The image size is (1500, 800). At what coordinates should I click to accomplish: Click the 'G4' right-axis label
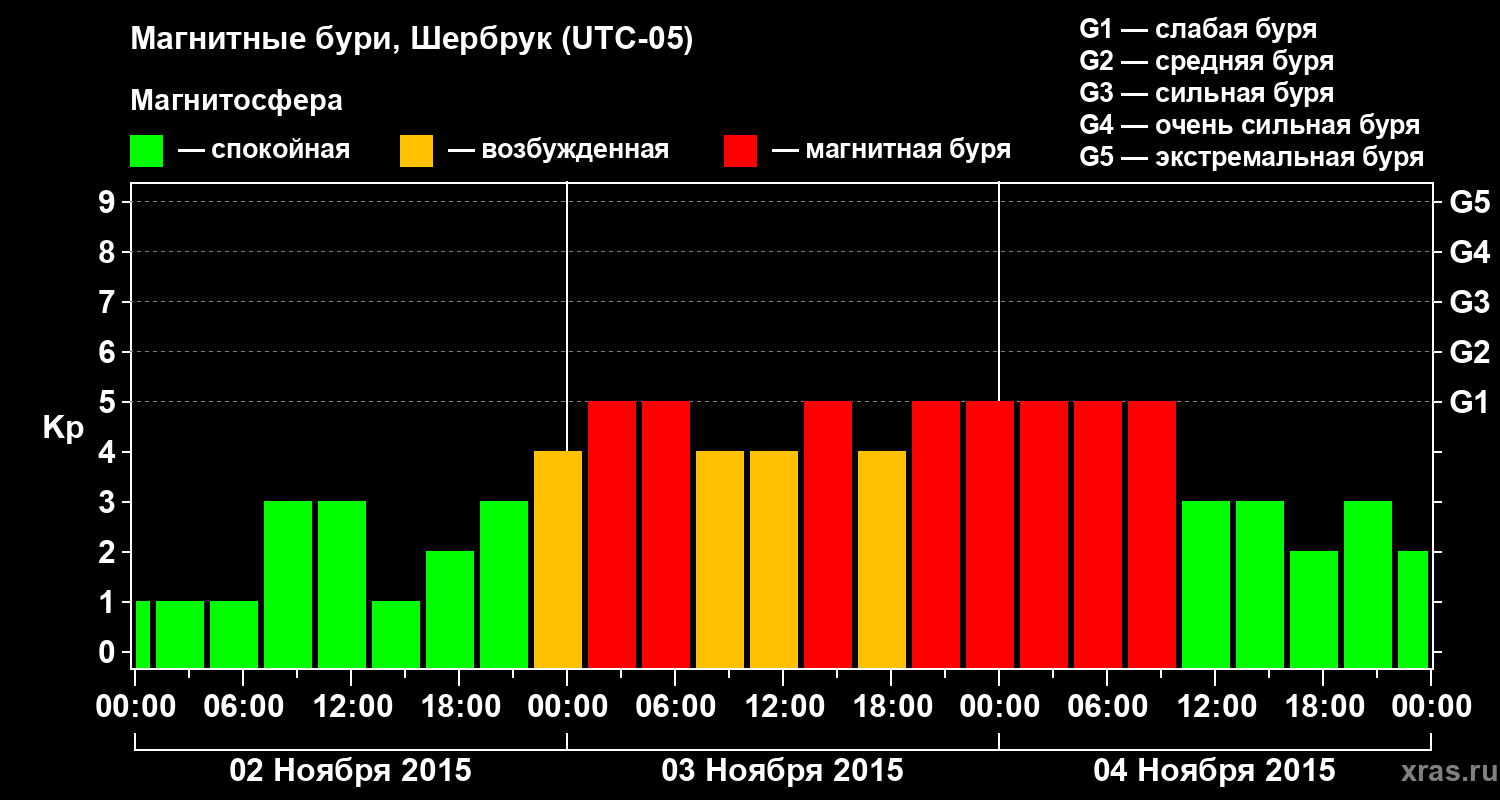1470,252
